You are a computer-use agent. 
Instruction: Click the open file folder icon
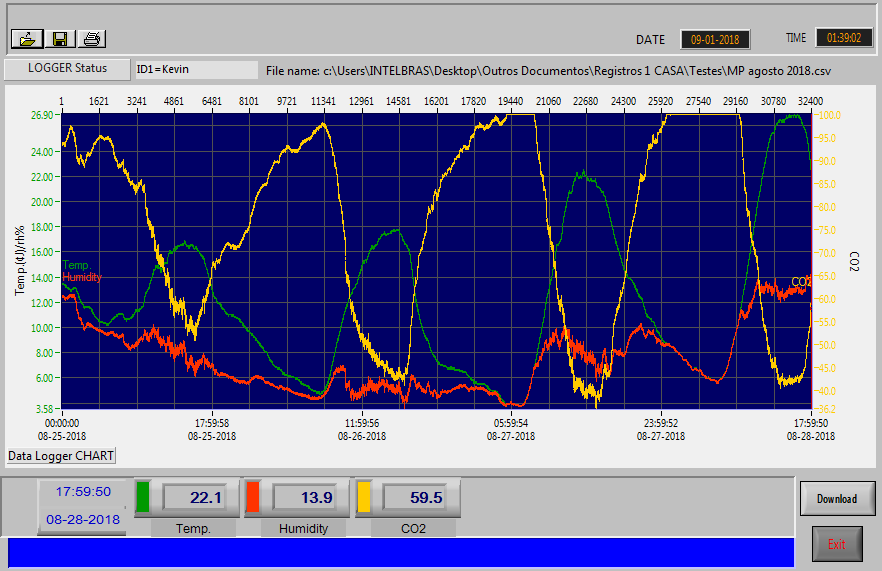[x=27, y=39]
